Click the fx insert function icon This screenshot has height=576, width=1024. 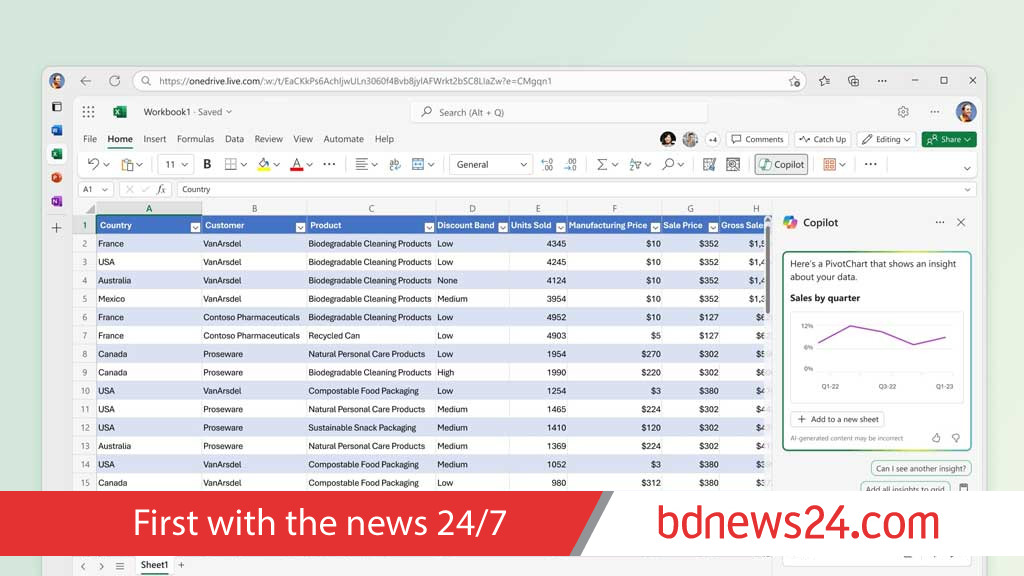(x=161, y=189)
